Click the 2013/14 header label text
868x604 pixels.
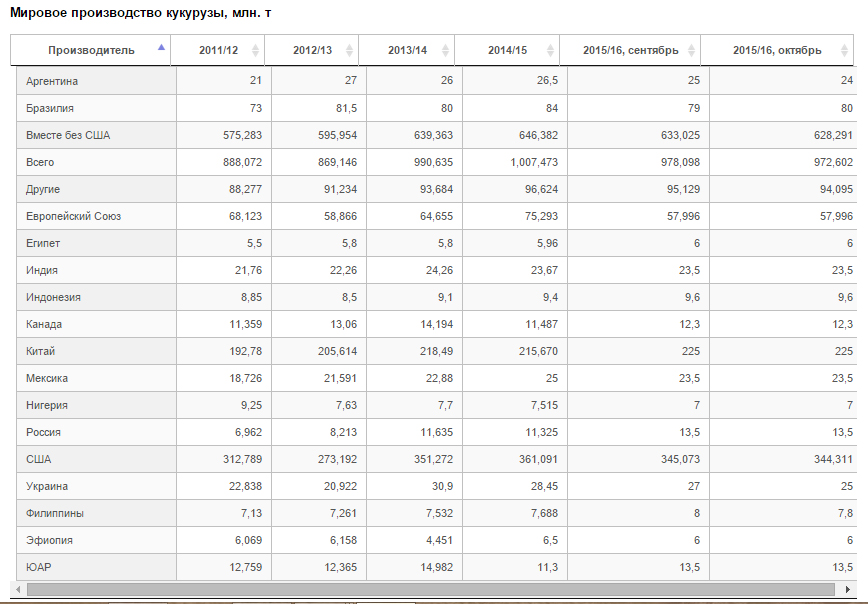tap(406, 50)
